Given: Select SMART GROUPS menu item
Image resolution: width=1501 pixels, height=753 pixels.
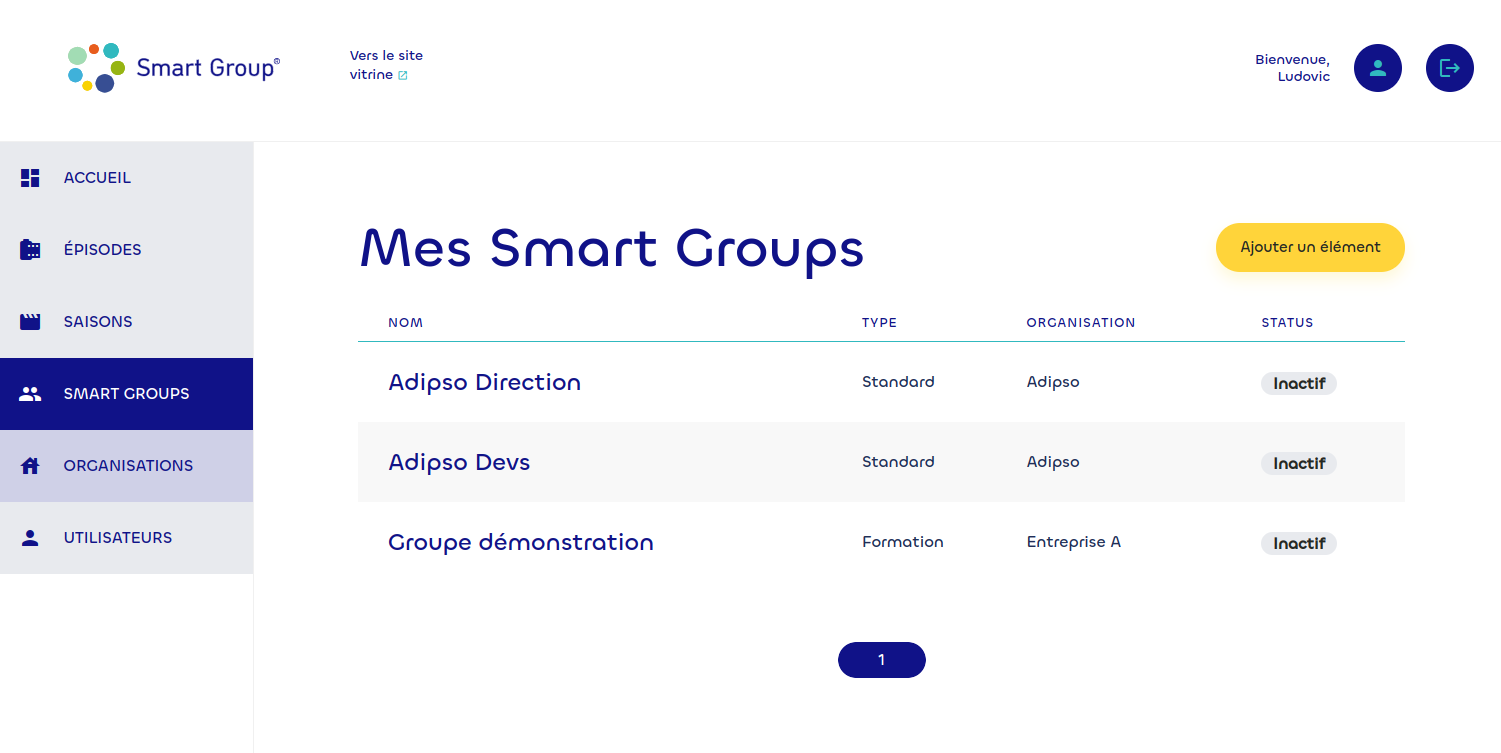Looking at the screenshot, I should [126, 394].
